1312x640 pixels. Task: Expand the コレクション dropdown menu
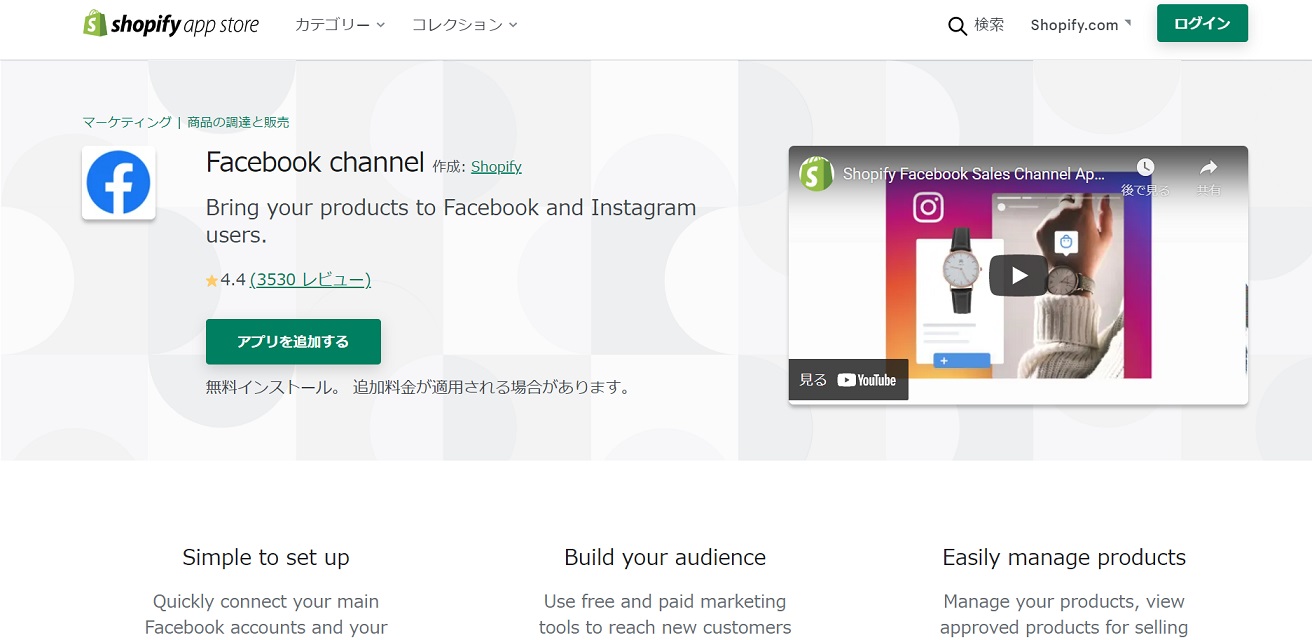(465, 25)
